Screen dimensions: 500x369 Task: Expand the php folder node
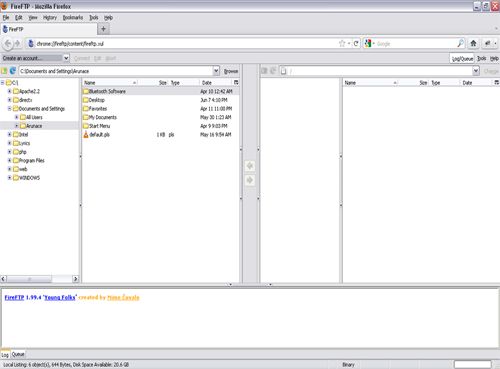pos(10,152)
